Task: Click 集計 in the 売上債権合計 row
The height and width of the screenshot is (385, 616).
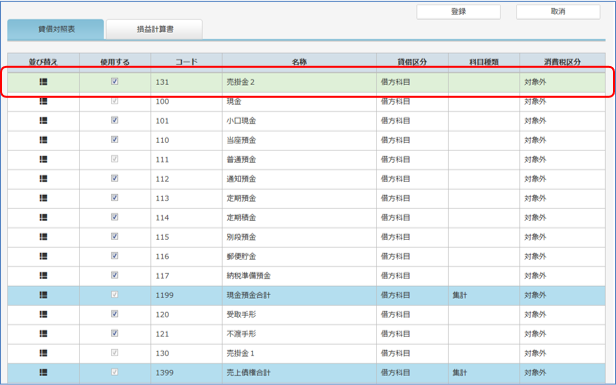Action: pos(460,372)
